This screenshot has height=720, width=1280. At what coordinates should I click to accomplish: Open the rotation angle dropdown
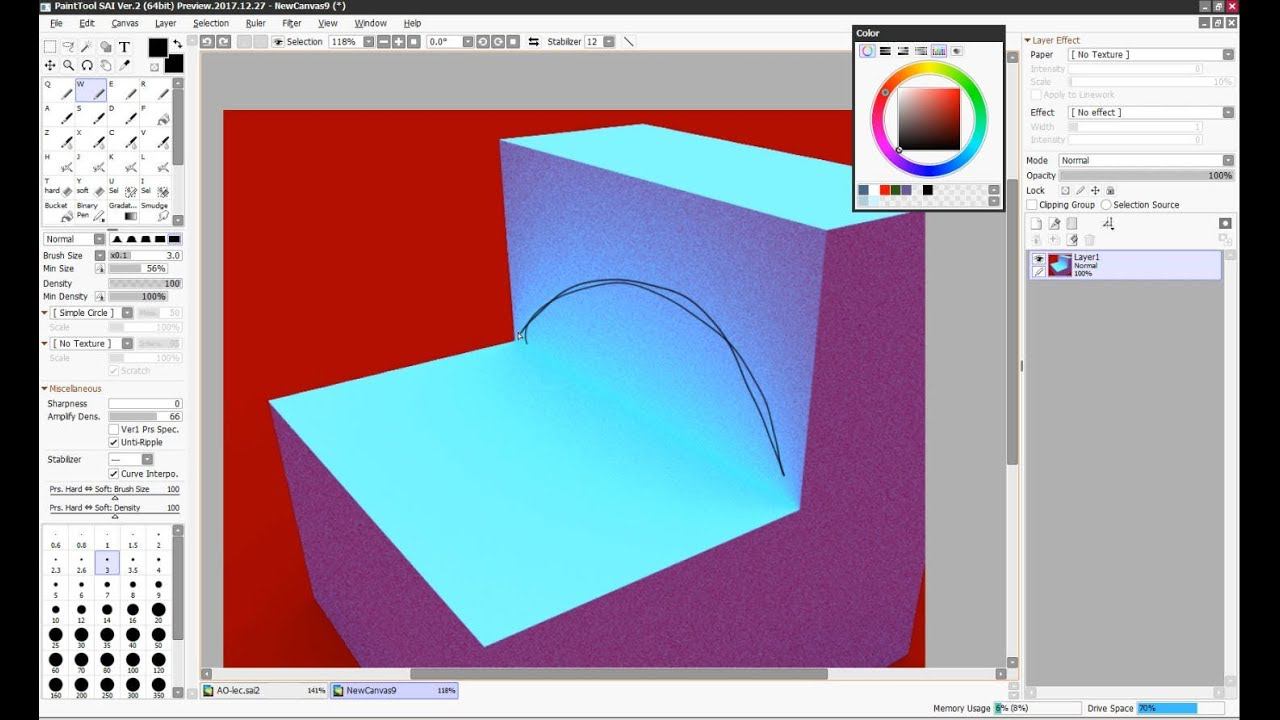[468, 42]
